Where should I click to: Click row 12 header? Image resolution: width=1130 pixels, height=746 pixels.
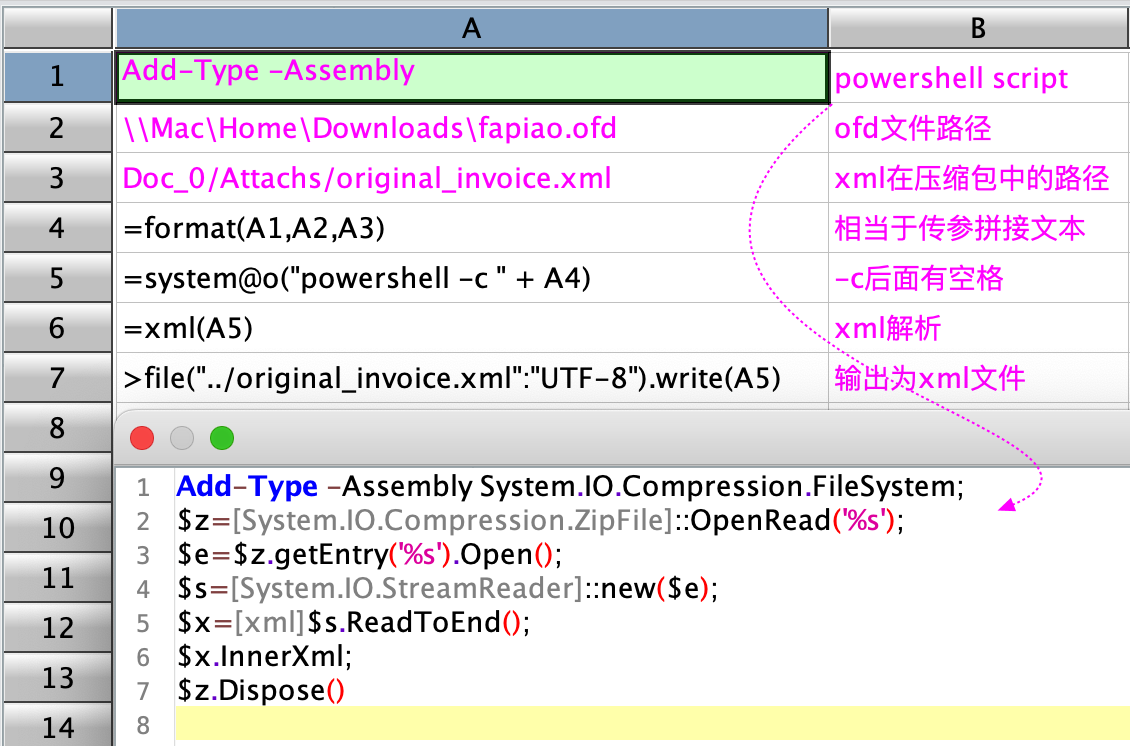58,628
